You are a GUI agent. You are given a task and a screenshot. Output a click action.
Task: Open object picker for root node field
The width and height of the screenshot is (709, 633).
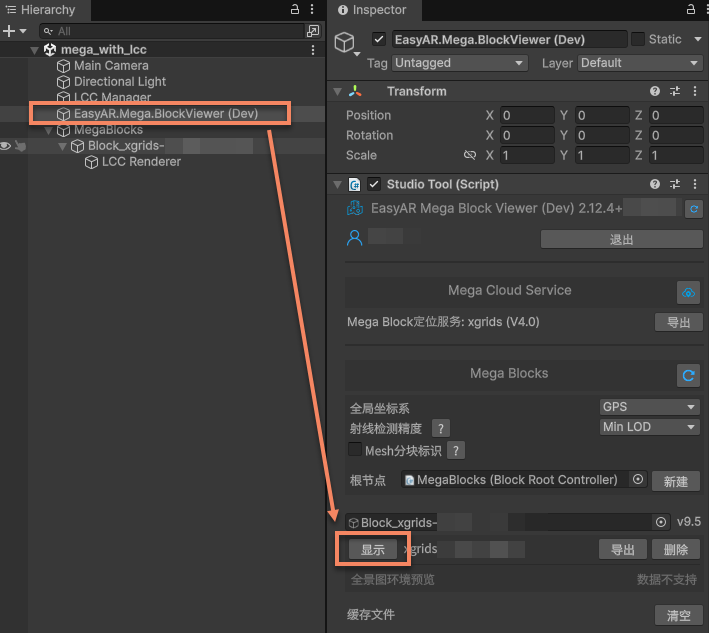639,480
